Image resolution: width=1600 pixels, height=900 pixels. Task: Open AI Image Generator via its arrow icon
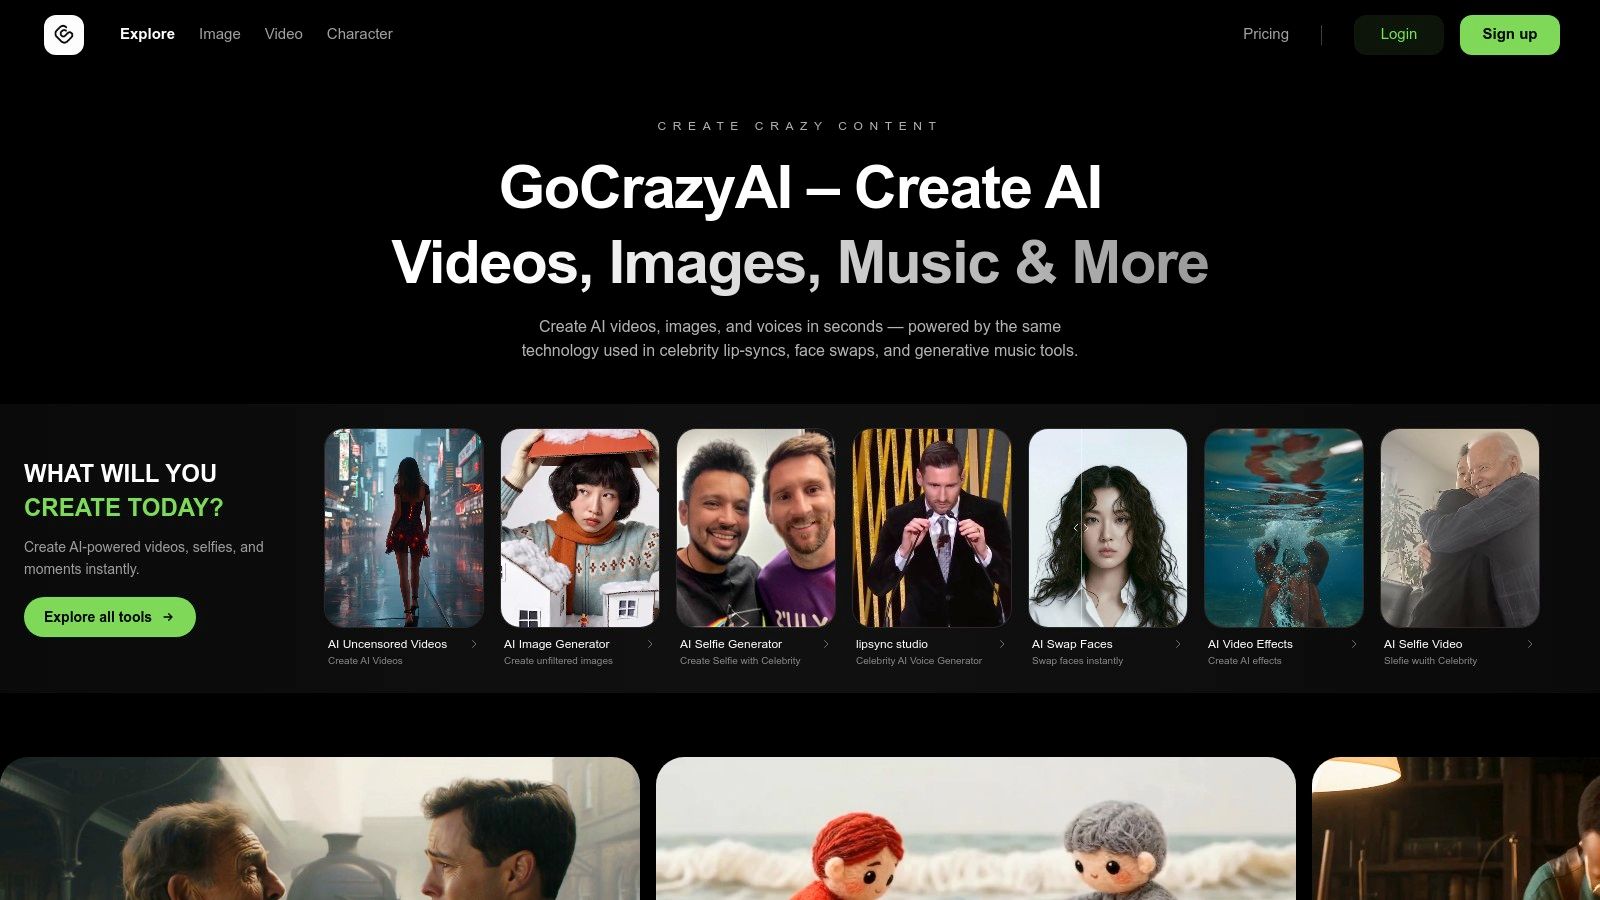click(x=650, y=644)
